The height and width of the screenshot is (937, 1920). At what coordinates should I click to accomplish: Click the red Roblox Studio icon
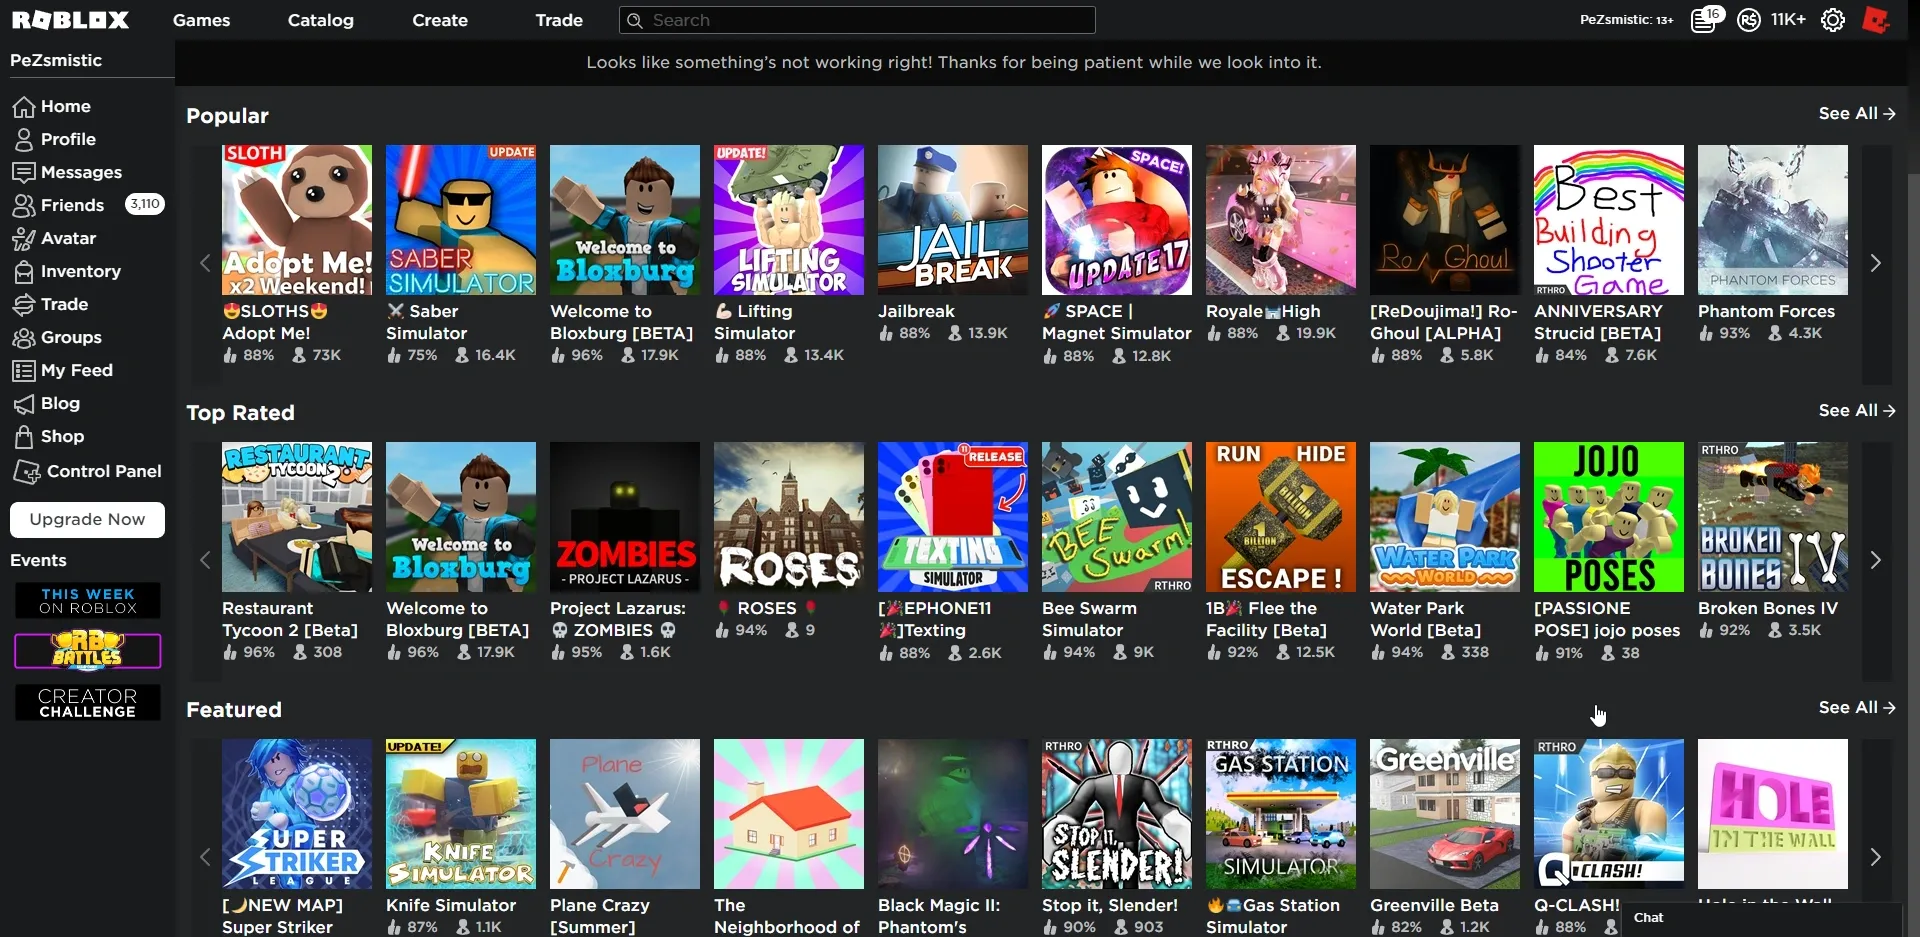(x=1876, y=20)
